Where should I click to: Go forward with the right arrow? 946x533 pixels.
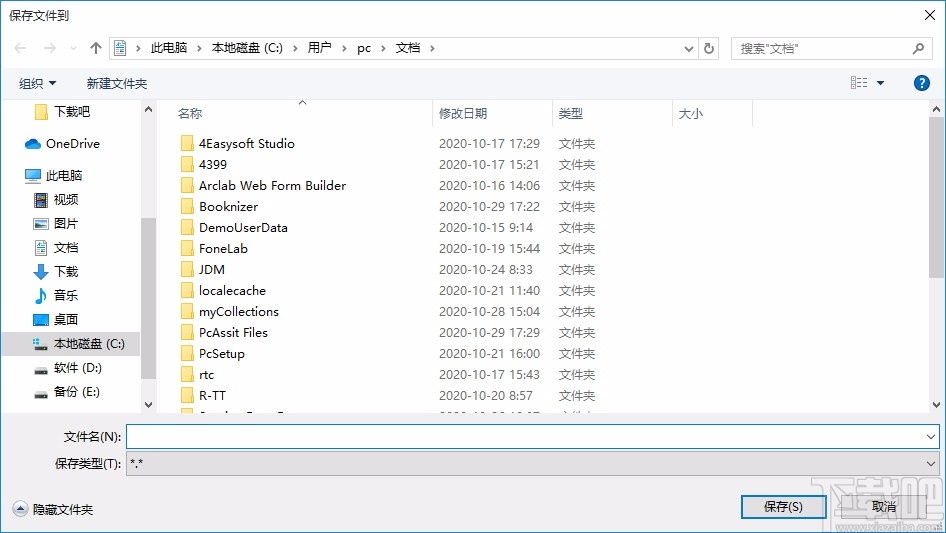pos(49,48)
